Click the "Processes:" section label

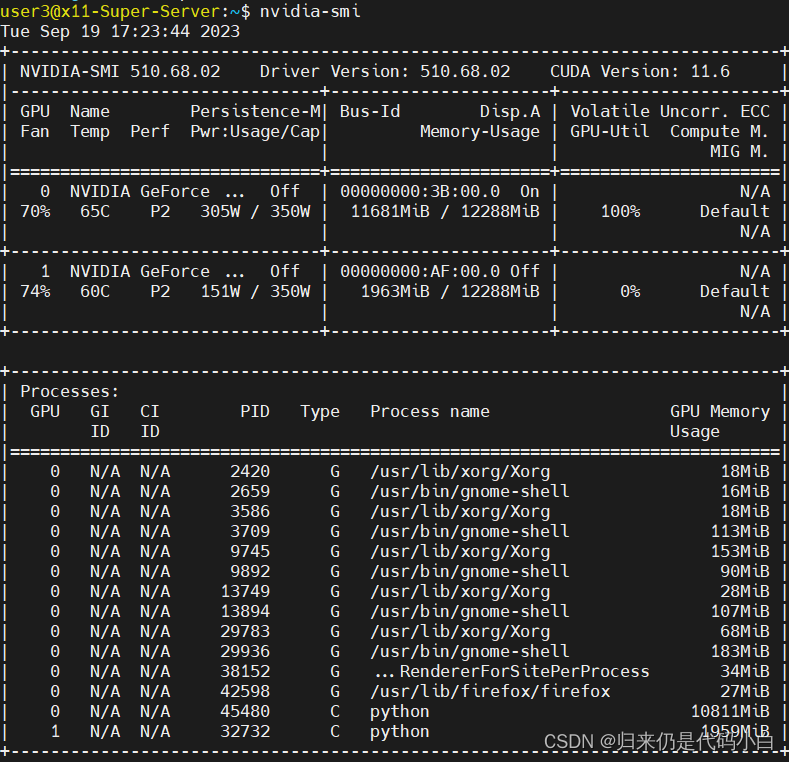70,392
